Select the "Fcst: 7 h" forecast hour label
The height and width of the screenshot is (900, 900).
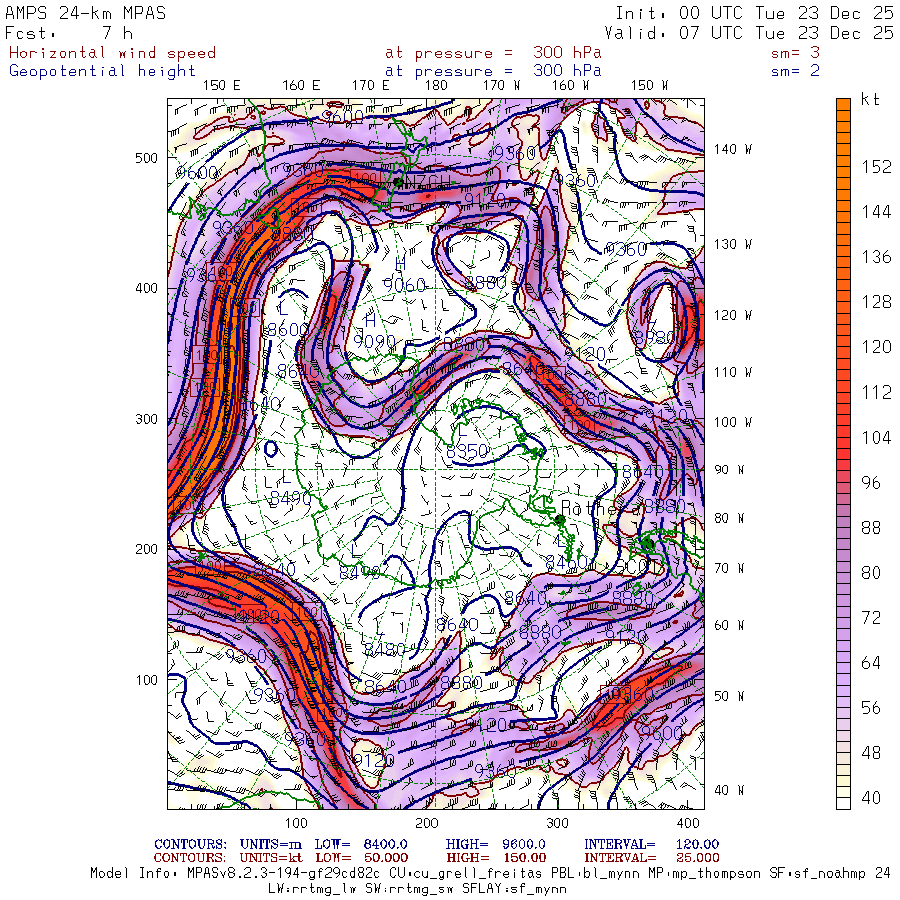pos(69,33)
